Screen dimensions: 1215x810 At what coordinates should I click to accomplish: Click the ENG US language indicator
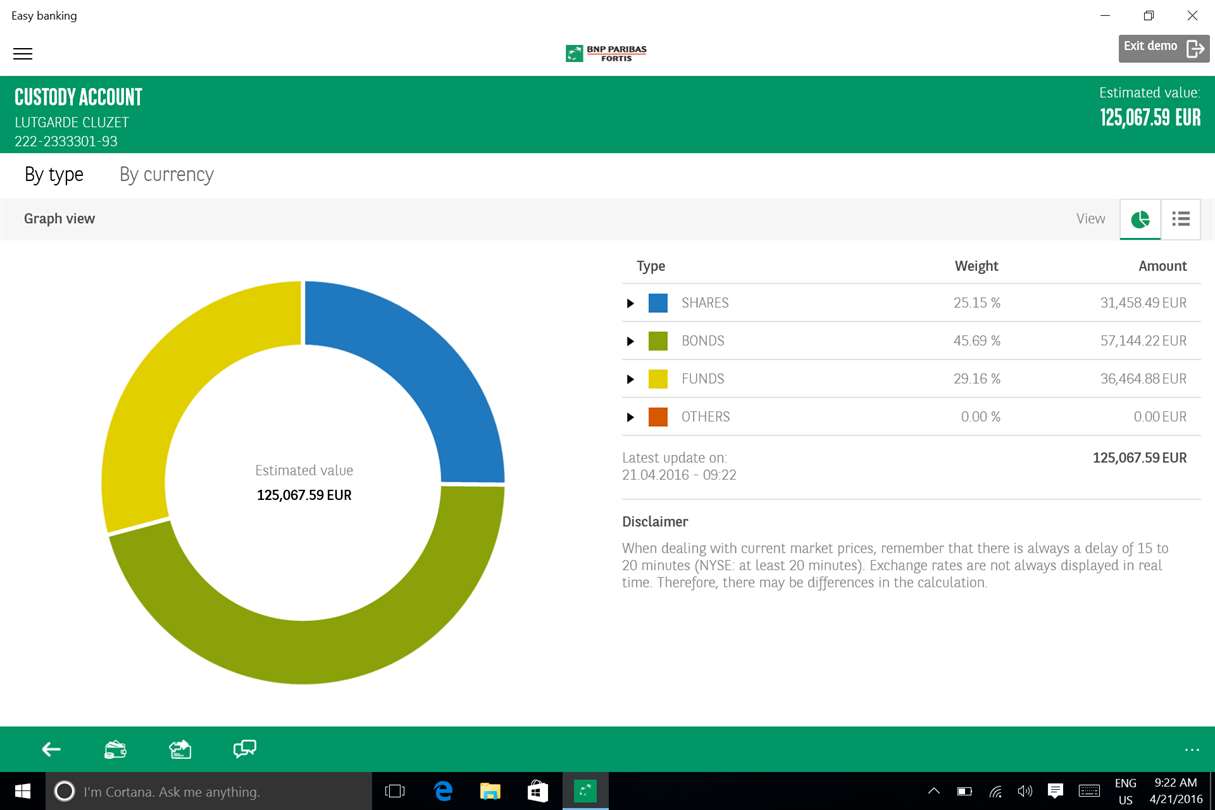(x=1125, y=791)
